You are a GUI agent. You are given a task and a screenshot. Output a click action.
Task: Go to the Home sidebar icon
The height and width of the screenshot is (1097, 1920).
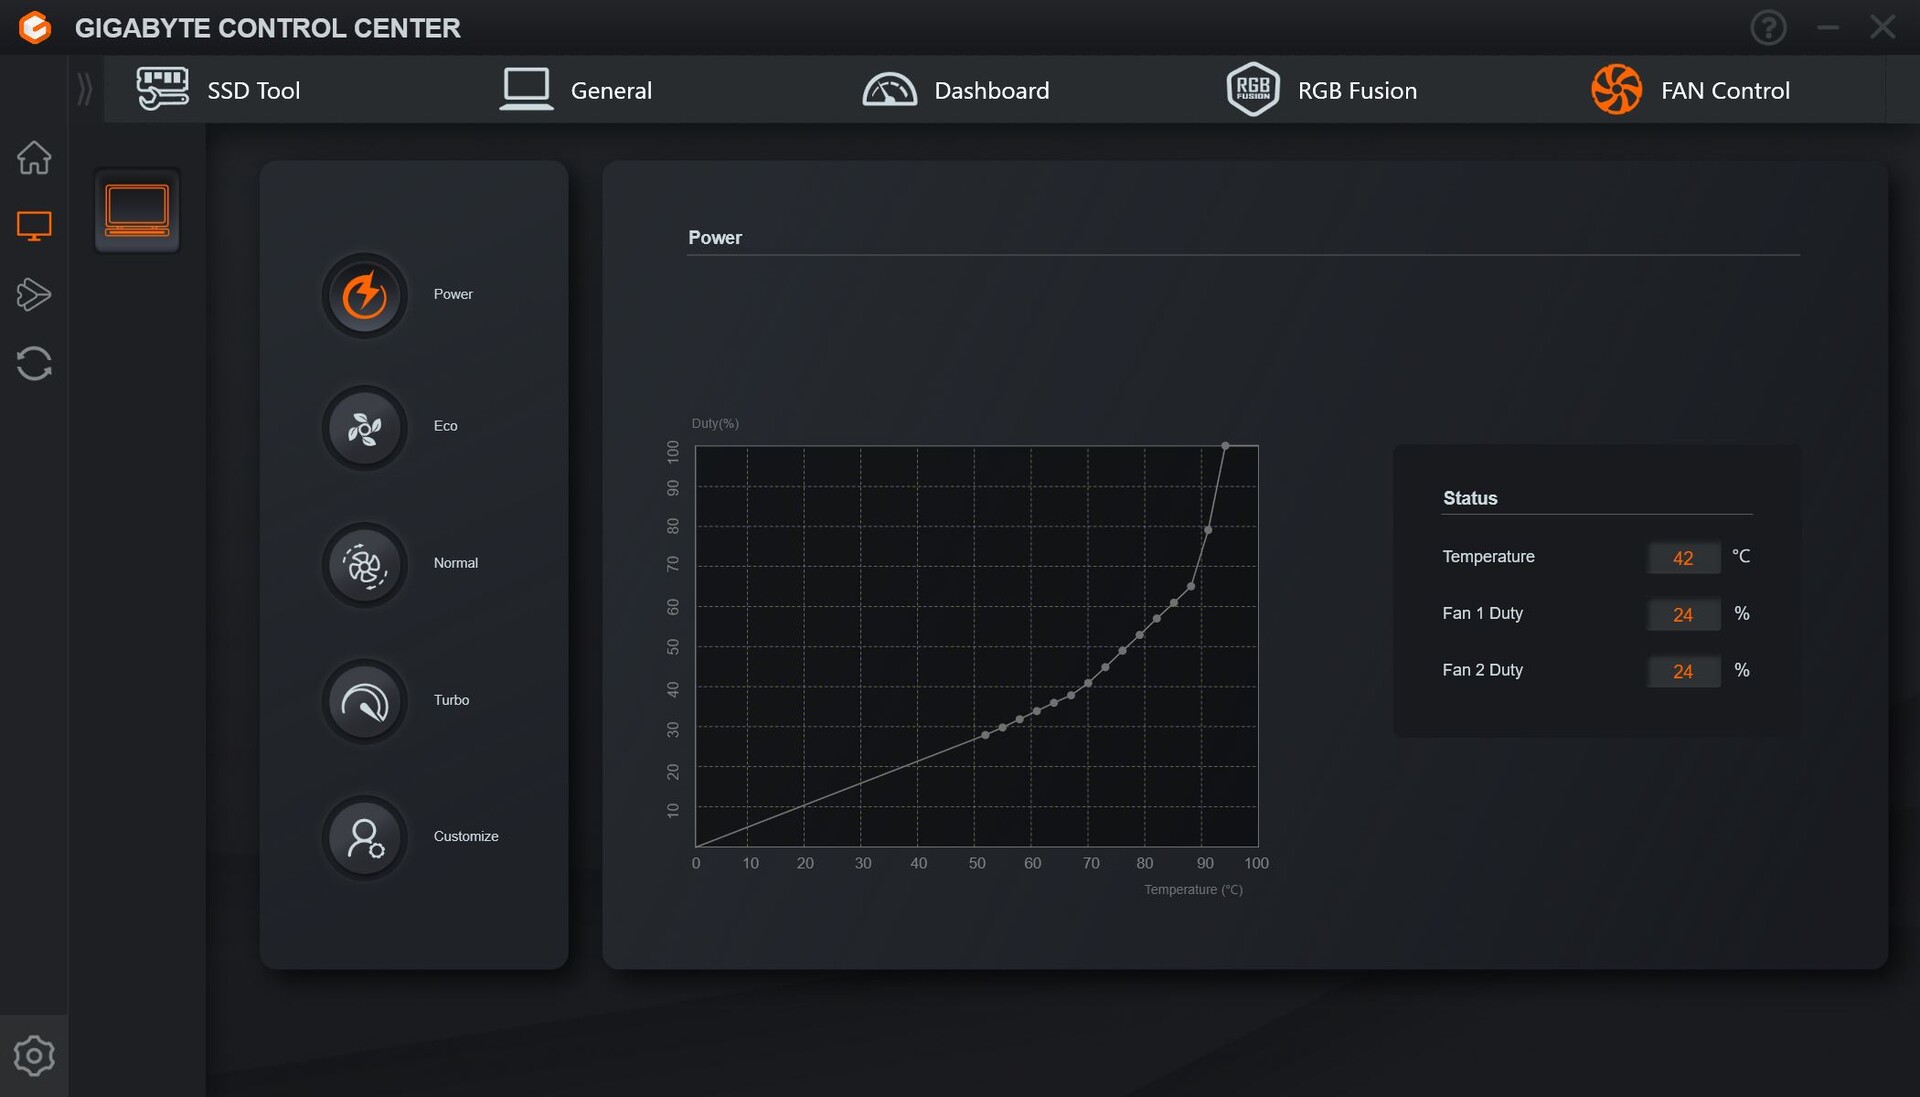(34, 157)
